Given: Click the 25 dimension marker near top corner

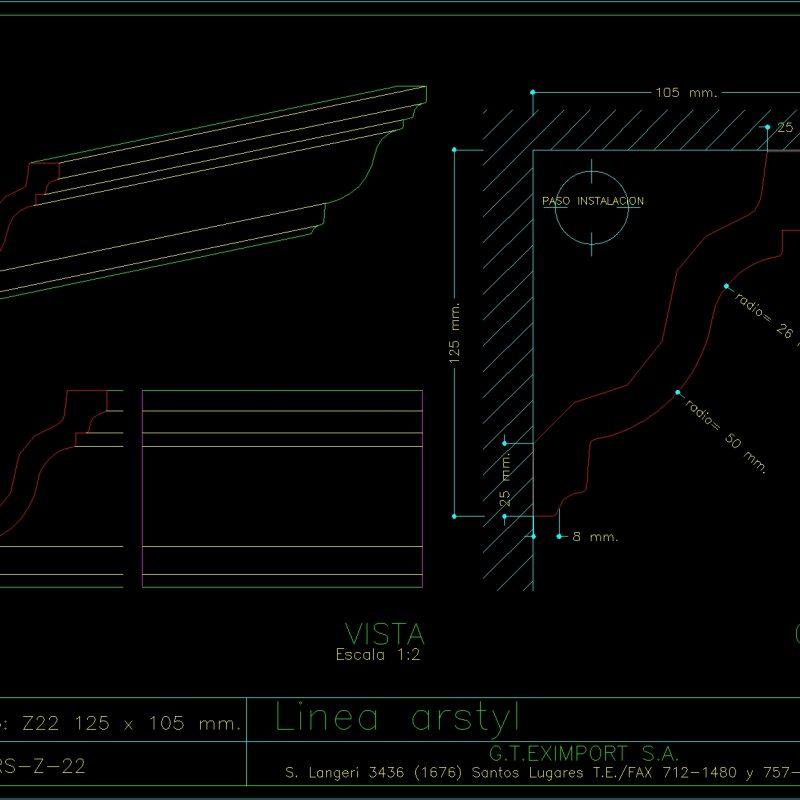Looking at the screenshot, I should pos(785,127).
